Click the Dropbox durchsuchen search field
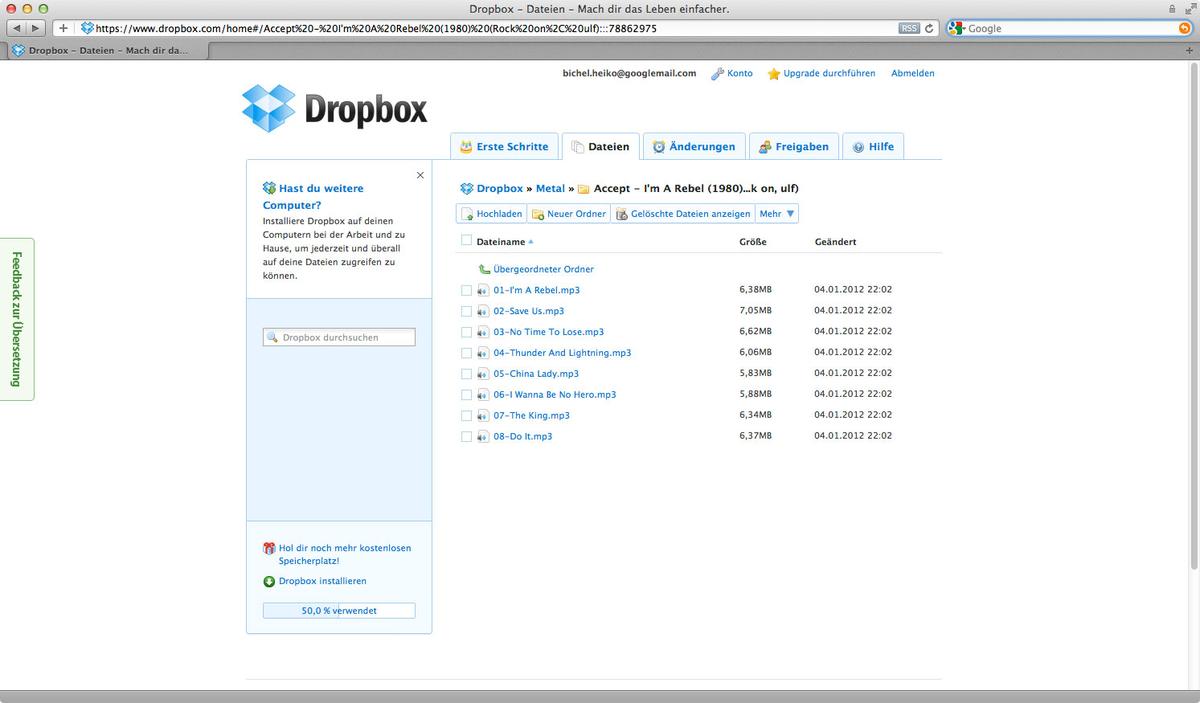The height and width of the screenshot is (703, 1200). pyautogui.click(x=339, y=338)
